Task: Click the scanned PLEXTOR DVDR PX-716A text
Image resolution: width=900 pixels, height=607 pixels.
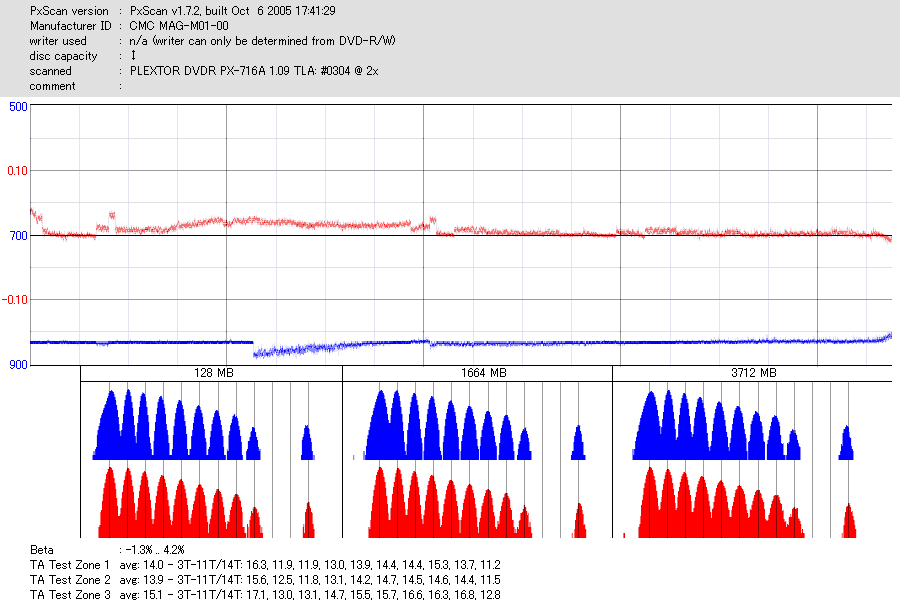Action: tap(254, 71)
